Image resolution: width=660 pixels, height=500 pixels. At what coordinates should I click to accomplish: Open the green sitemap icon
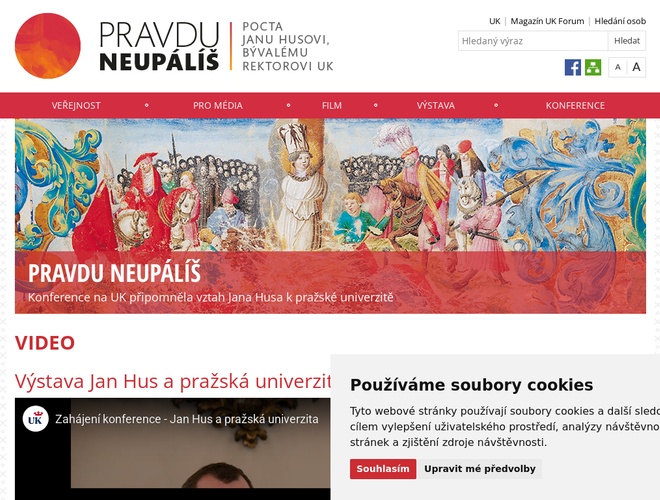[x=593, y=67]
